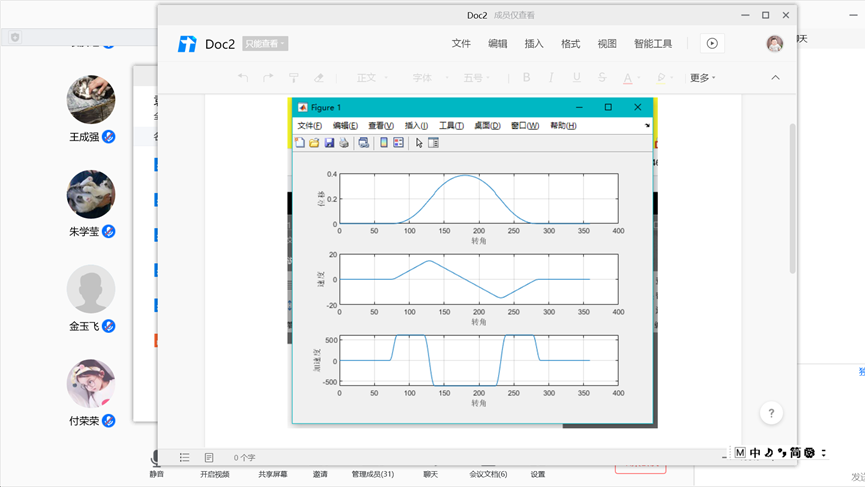The height and width of the screenshot is (487, 865).
Task: Open the help question mark button
Action: (x=770, y=413)
